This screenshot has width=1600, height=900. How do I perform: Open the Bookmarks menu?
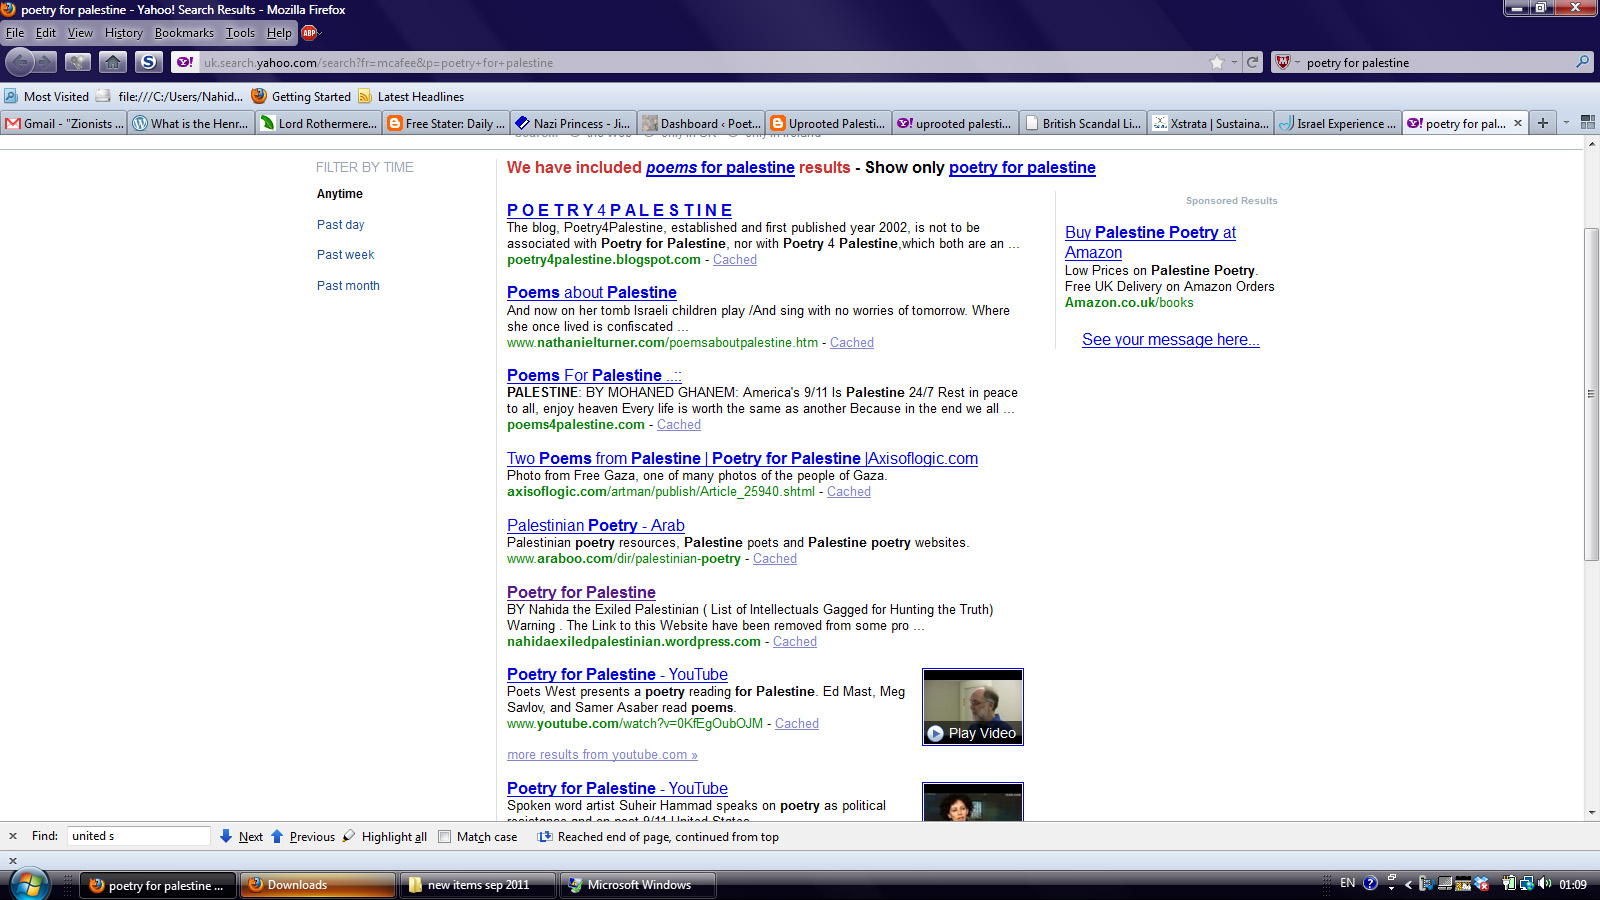pos(184,33)
